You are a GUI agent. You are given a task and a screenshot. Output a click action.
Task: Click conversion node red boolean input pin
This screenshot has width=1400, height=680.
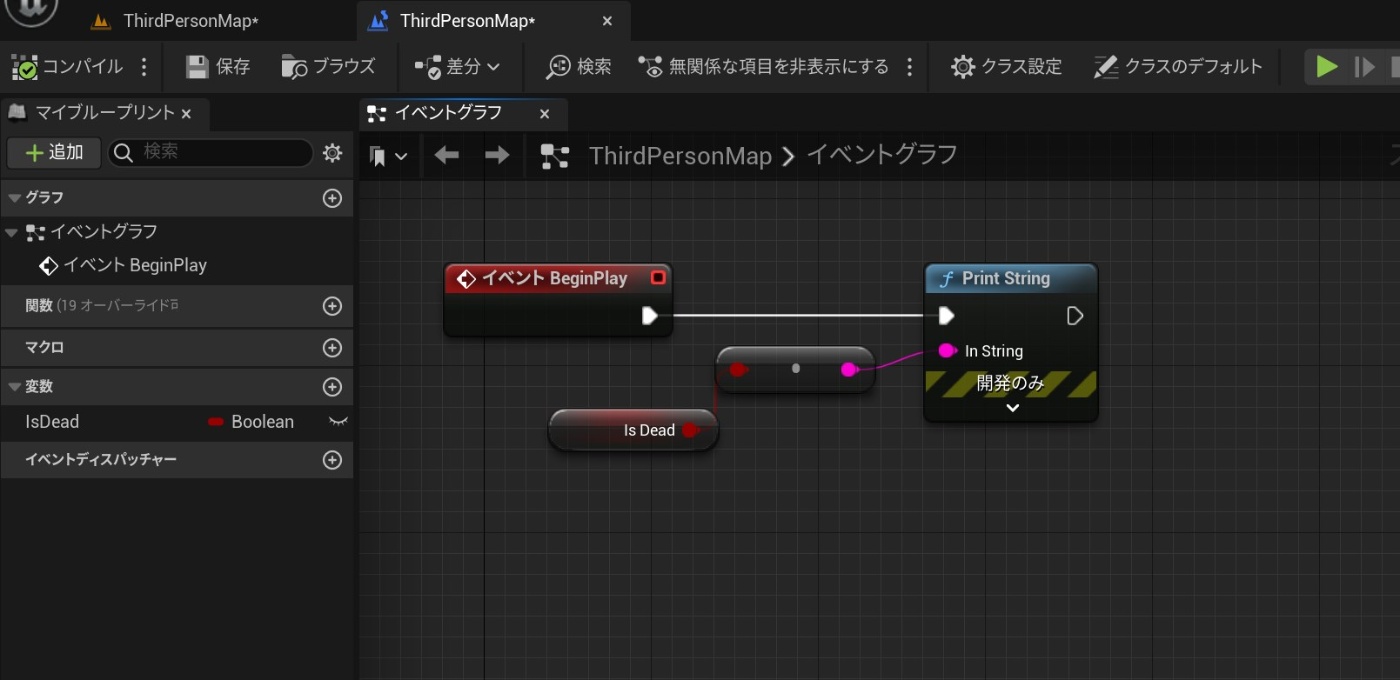(738, 370)
